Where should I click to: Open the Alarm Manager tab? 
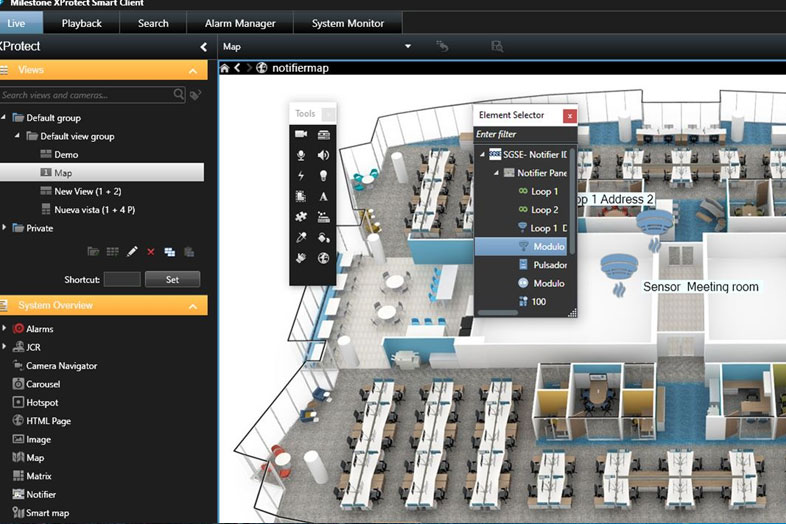pyautogui.click(x=240, y=23)
